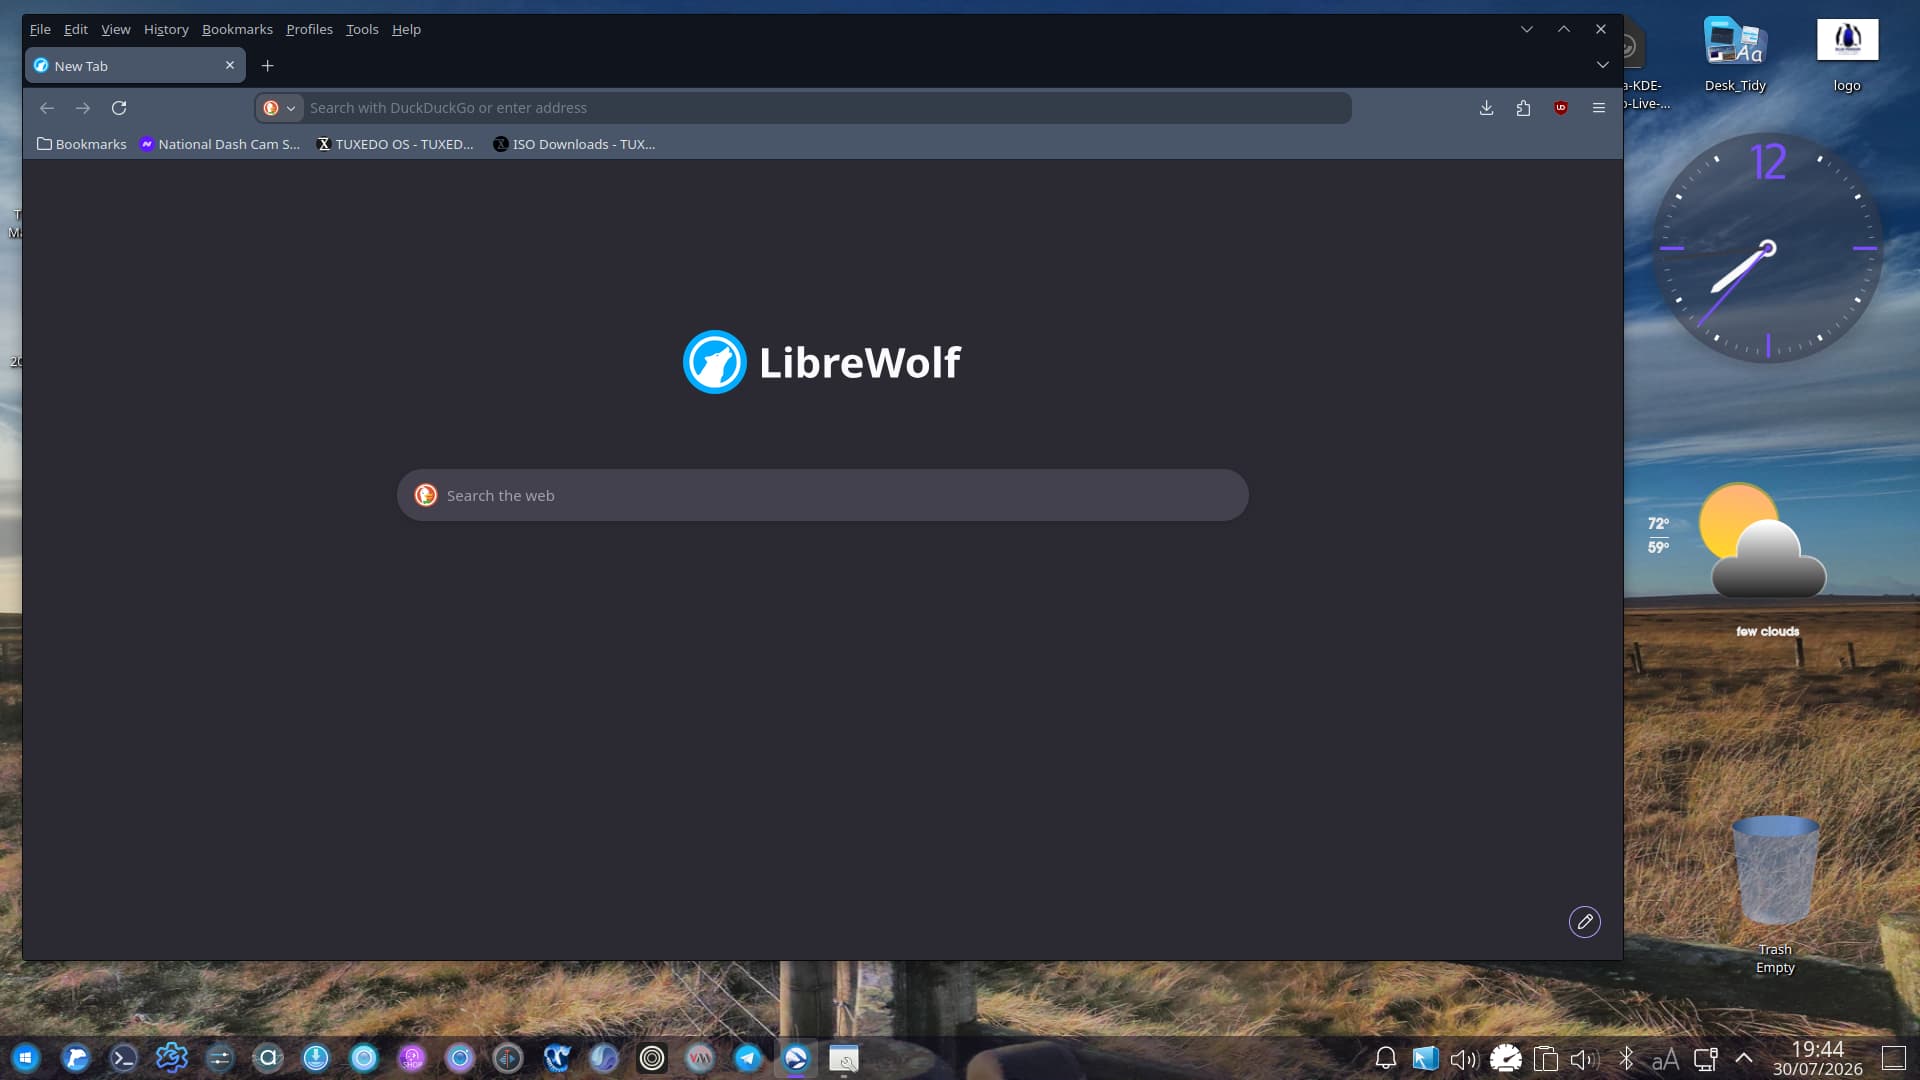Launch the Dolphin file manager from the taskbar
The width and height of the screenshot is (1920, 1080).
click(75, 1058)
